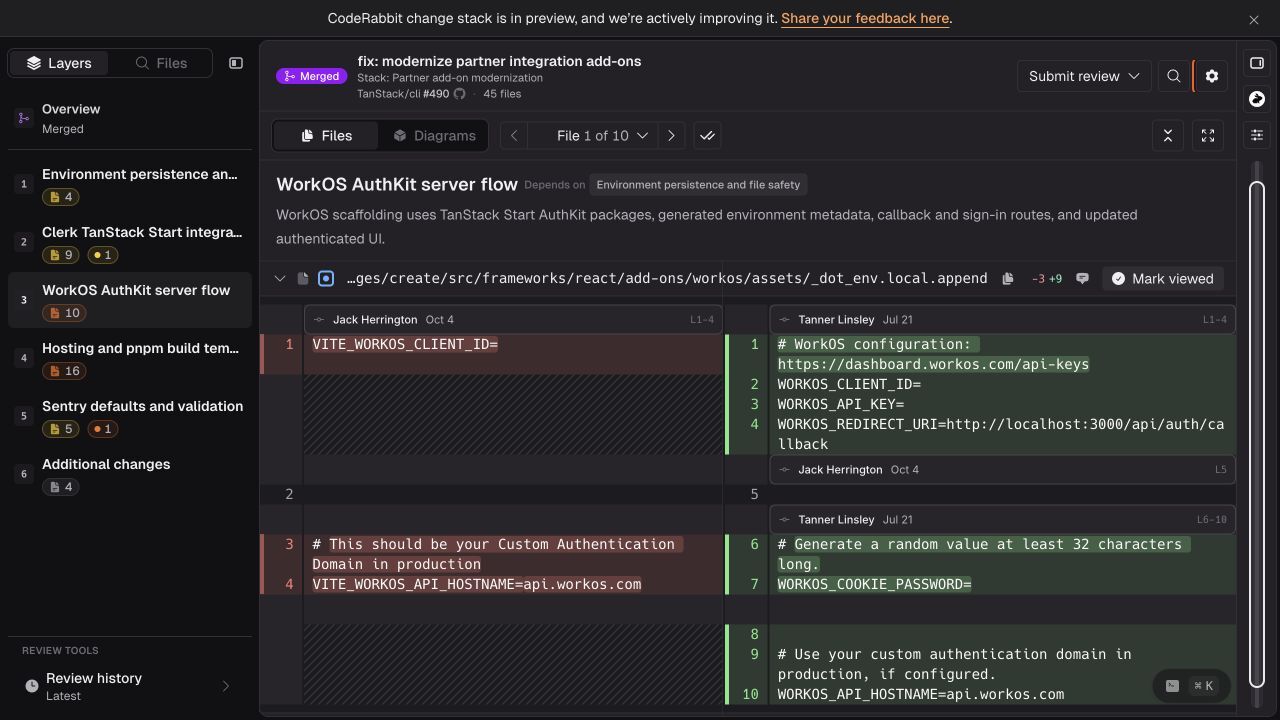Open the Submit review dropdown

(x=1084, y=76)
